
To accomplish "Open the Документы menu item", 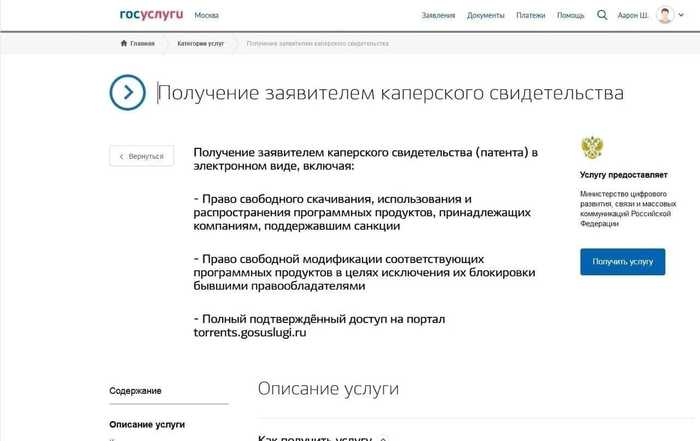I will tap(485, 15).
